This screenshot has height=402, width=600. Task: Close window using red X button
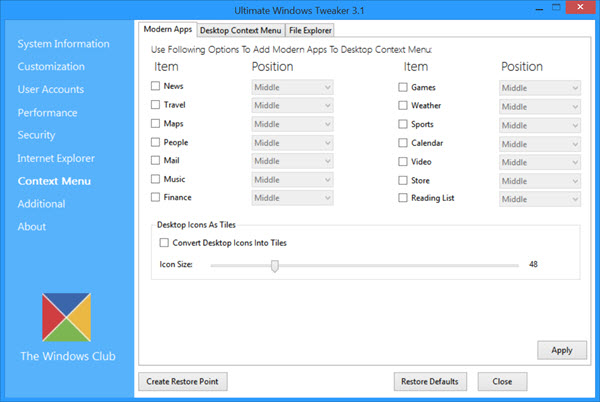coord(580,7)
